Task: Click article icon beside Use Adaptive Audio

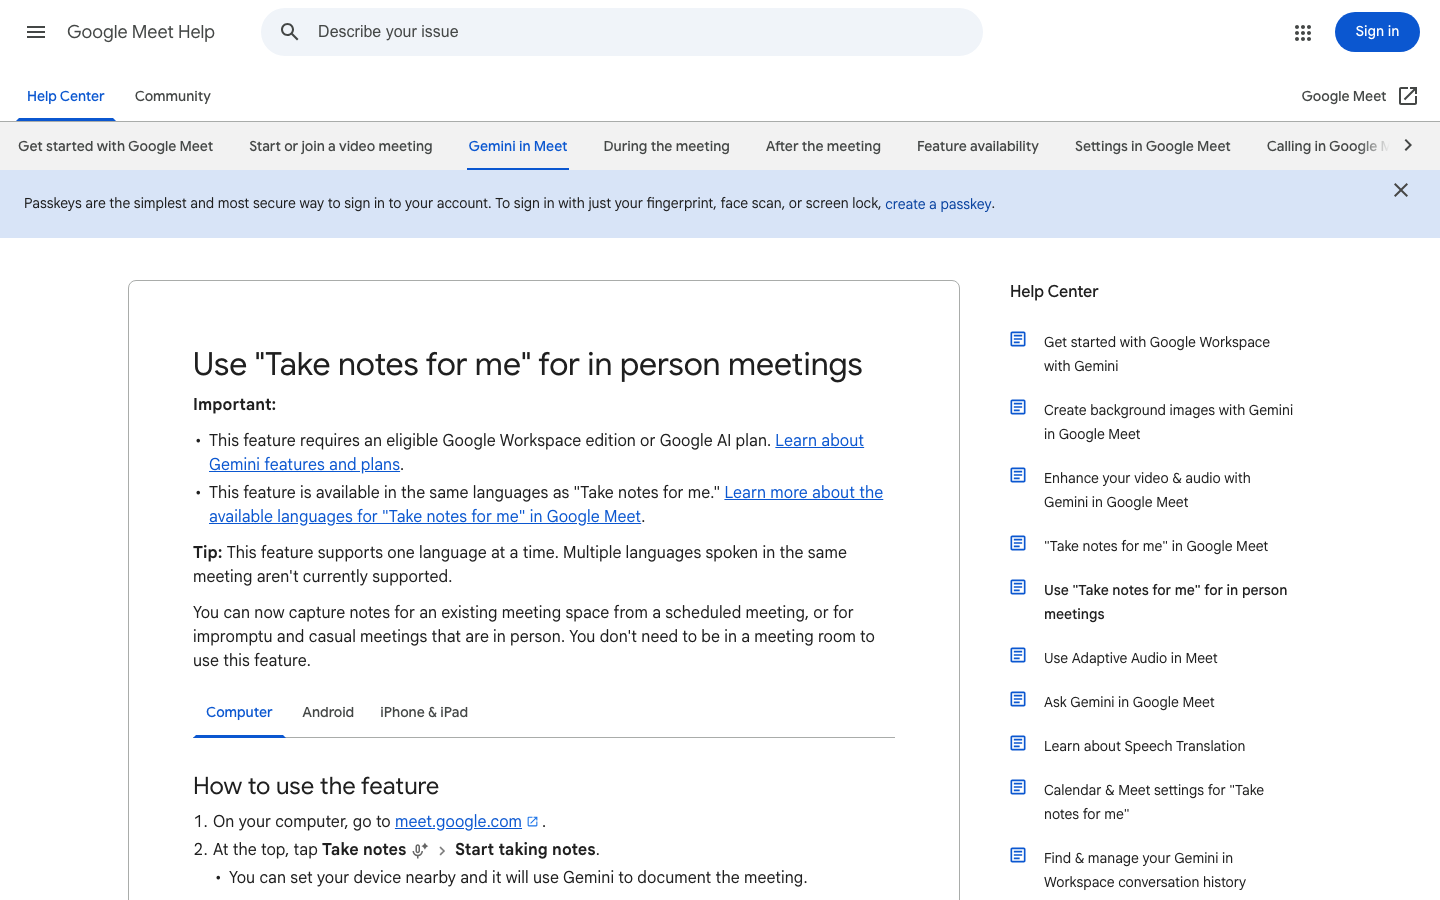Action: coord(1018,656)
